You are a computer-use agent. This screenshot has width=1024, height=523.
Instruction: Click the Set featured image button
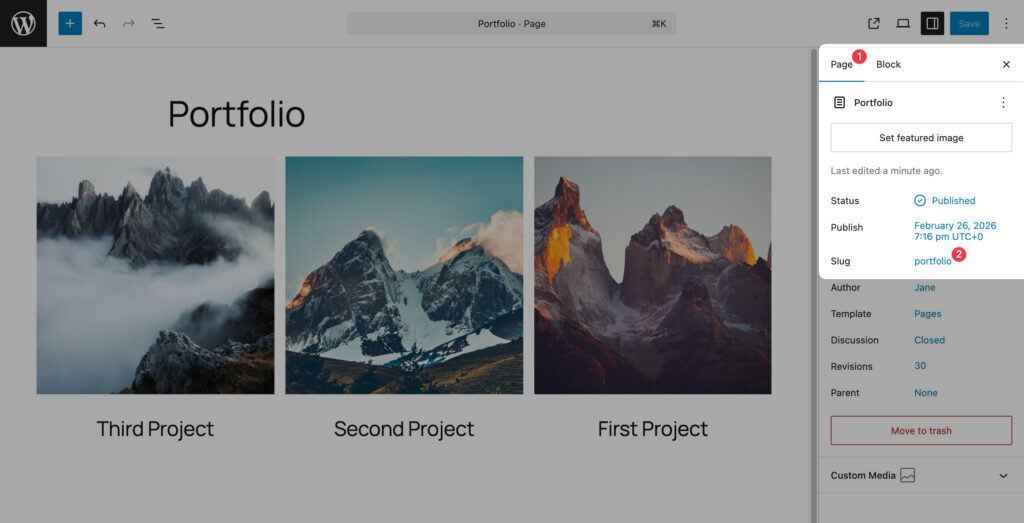tap(921, 138)
